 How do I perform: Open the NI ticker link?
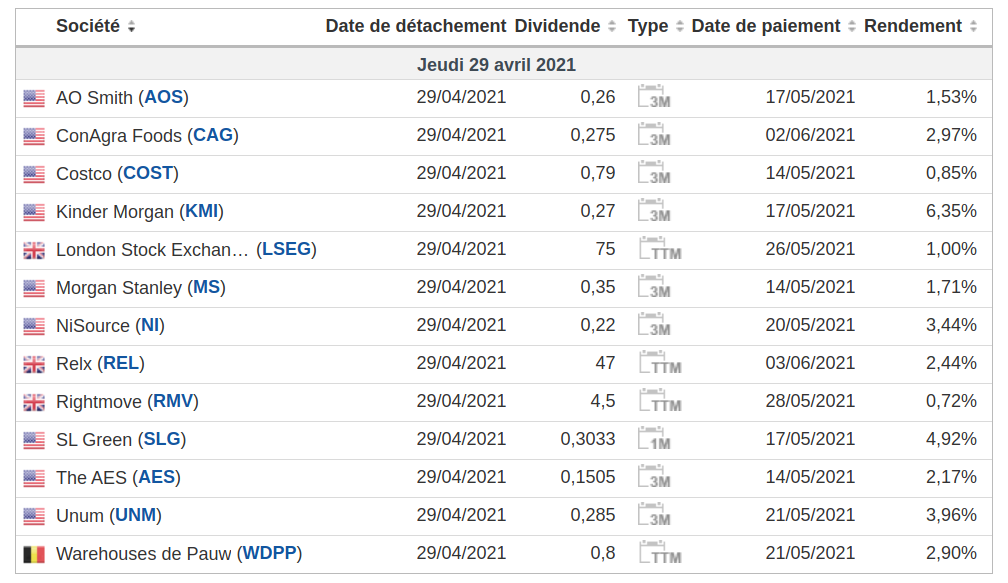tap(150, 325)
